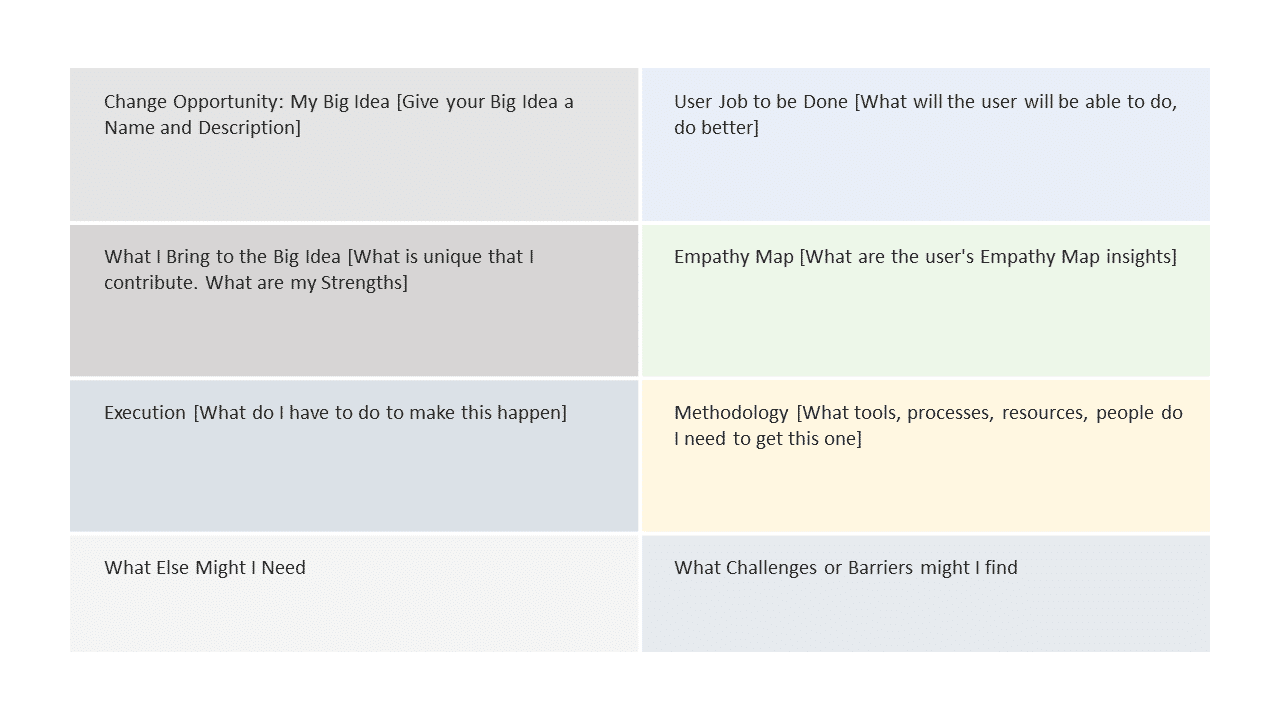Click empty space in the Execution box
1280x720 pixels.
(x=354, y=480)
